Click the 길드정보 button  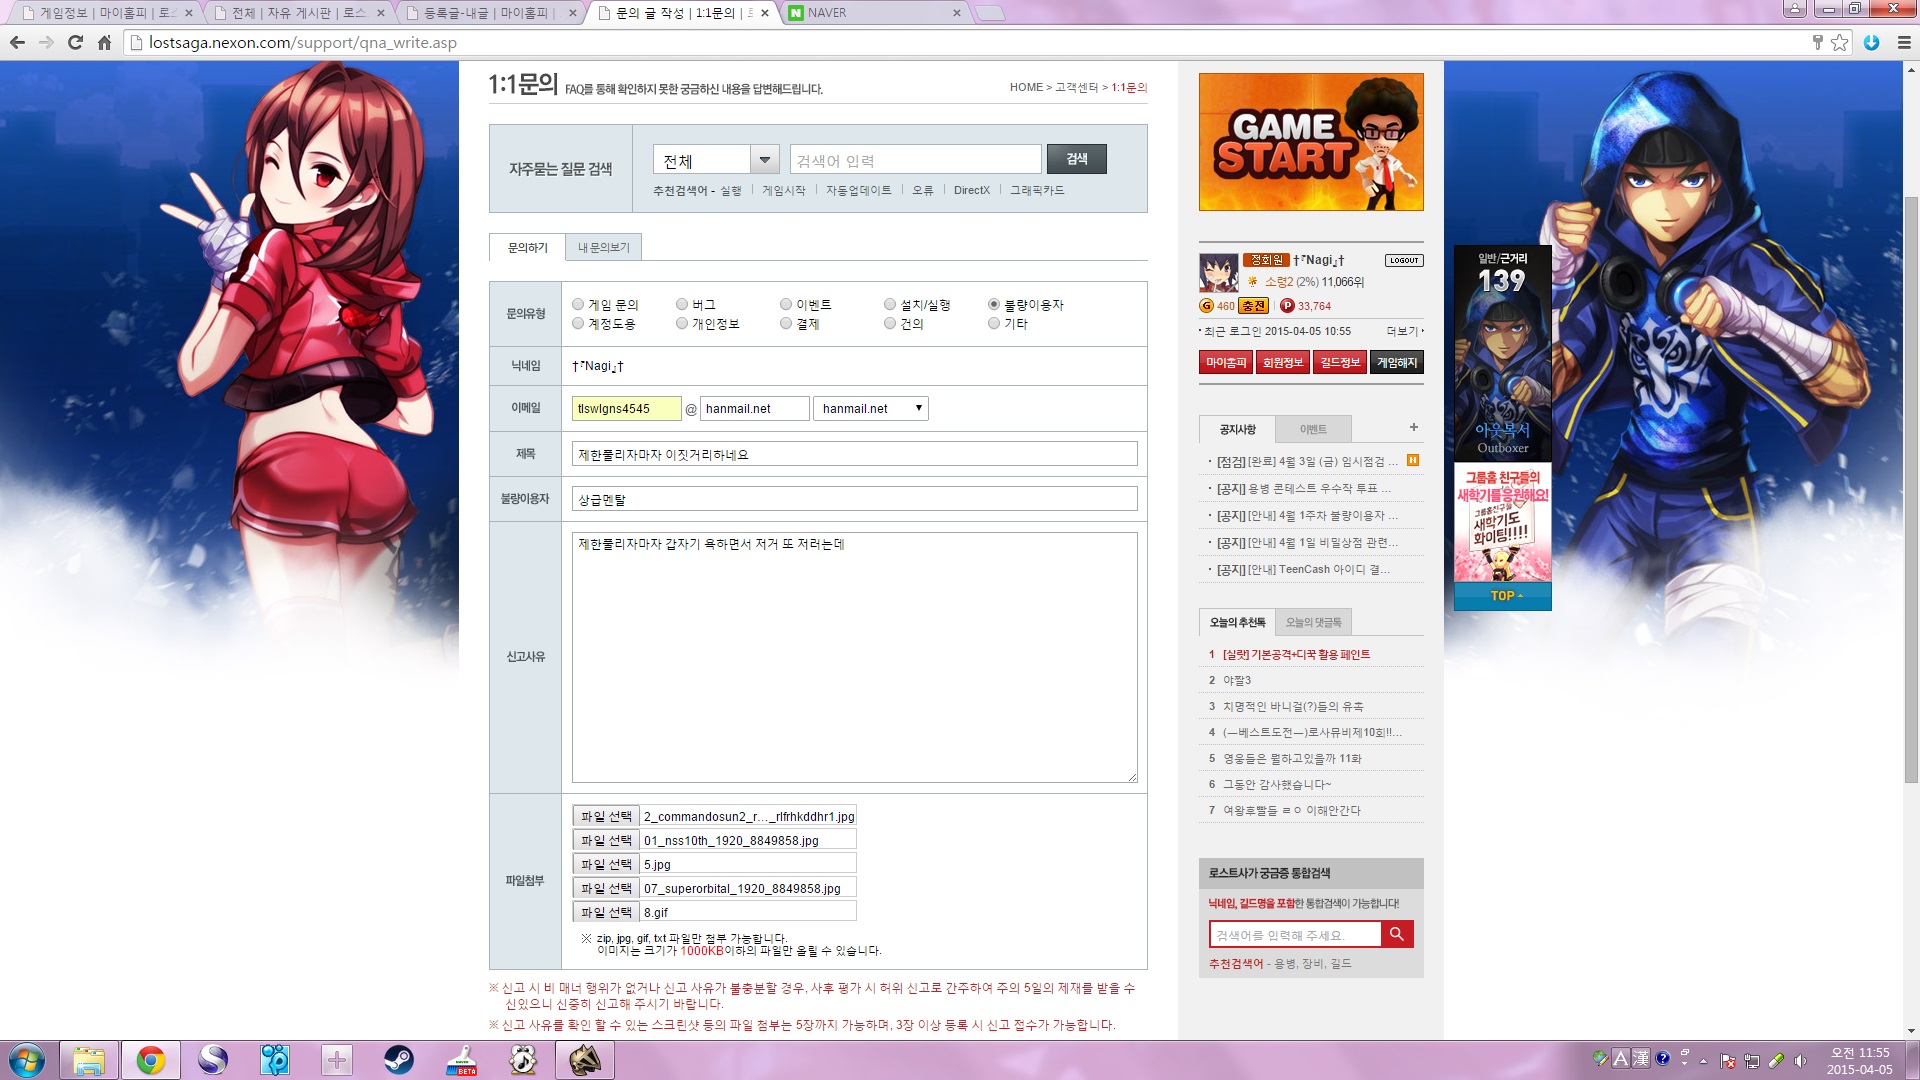[x=1340, y=362]
